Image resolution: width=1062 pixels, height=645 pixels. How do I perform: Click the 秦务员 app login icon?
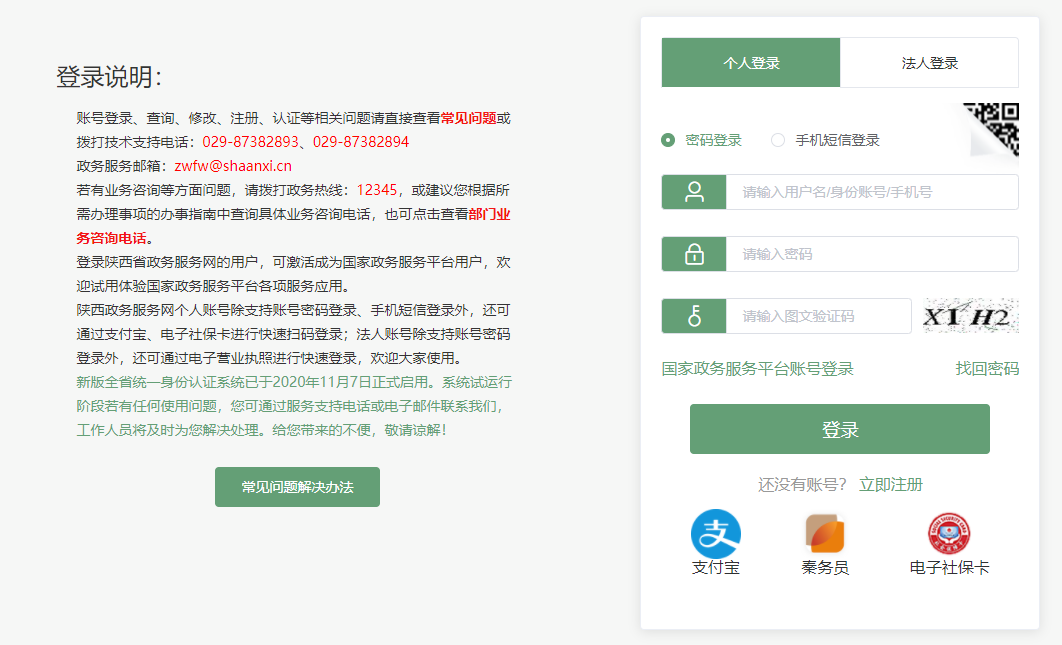point(825,534)
